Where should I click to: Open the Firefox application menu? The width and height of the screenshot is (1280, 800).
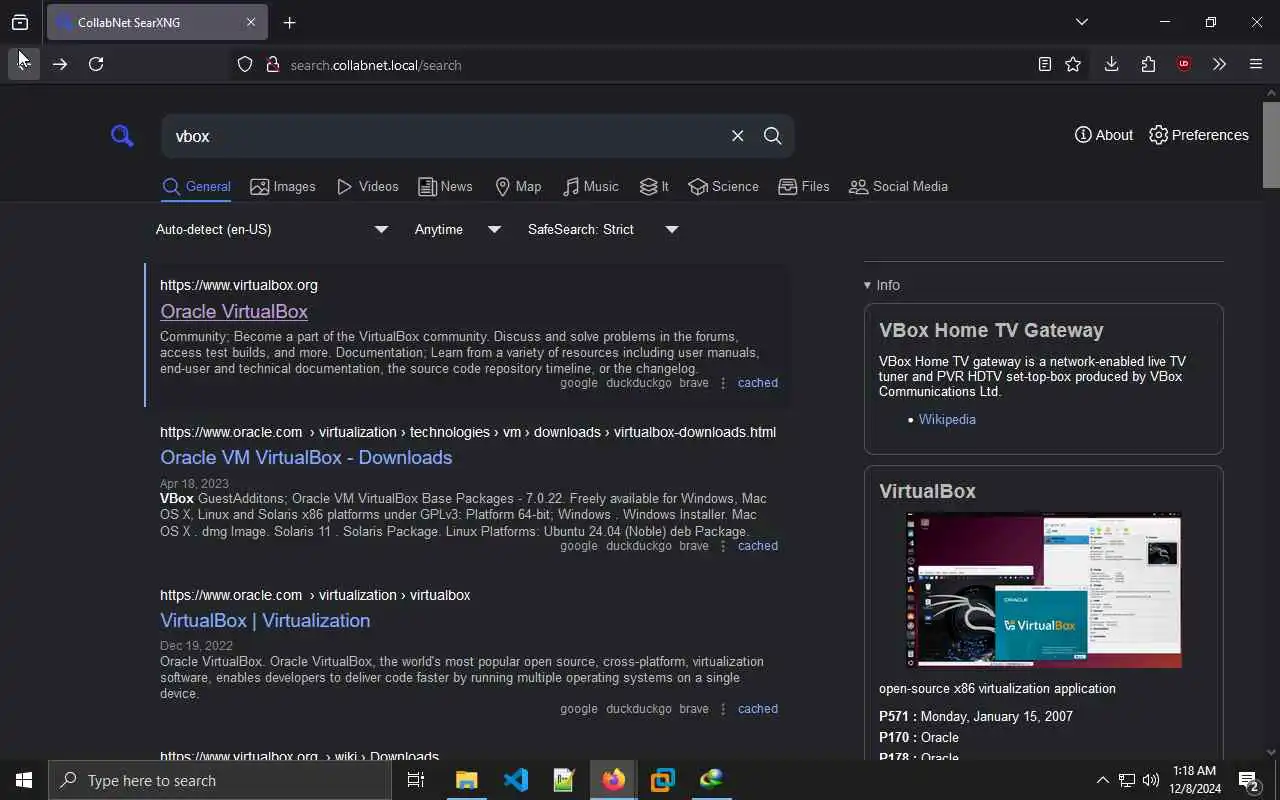point(1256,64)
